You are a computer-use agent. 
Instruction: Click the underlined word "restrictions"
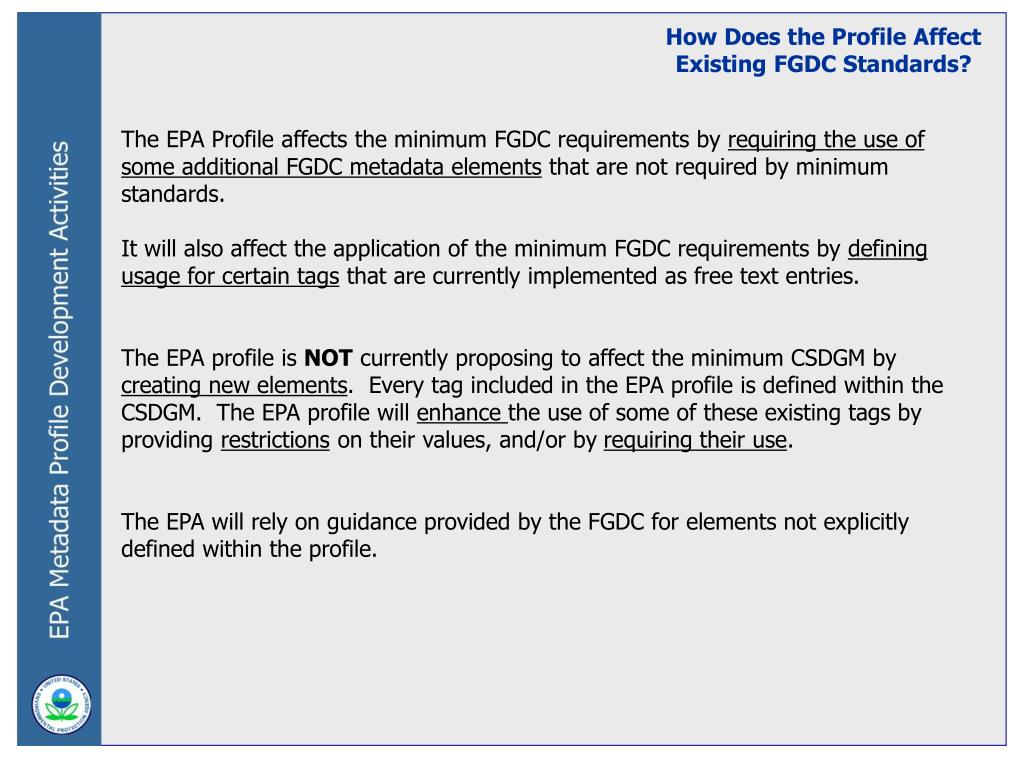[275, 441]
